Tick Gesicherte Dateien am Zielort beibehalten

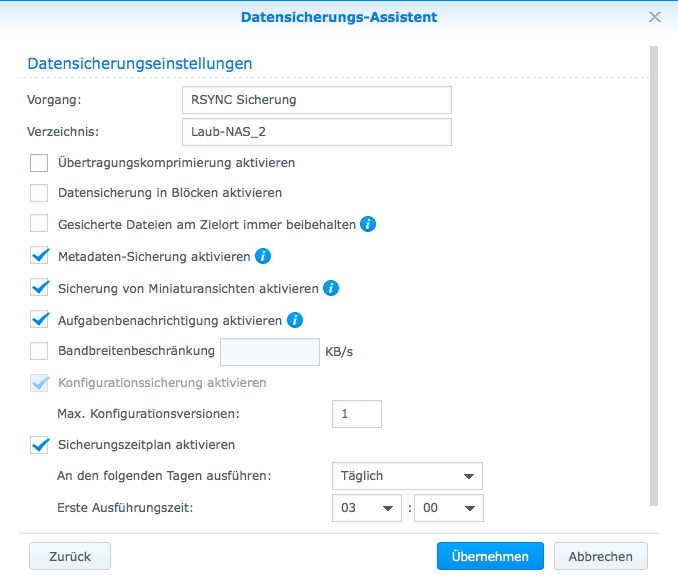(39, 224)
